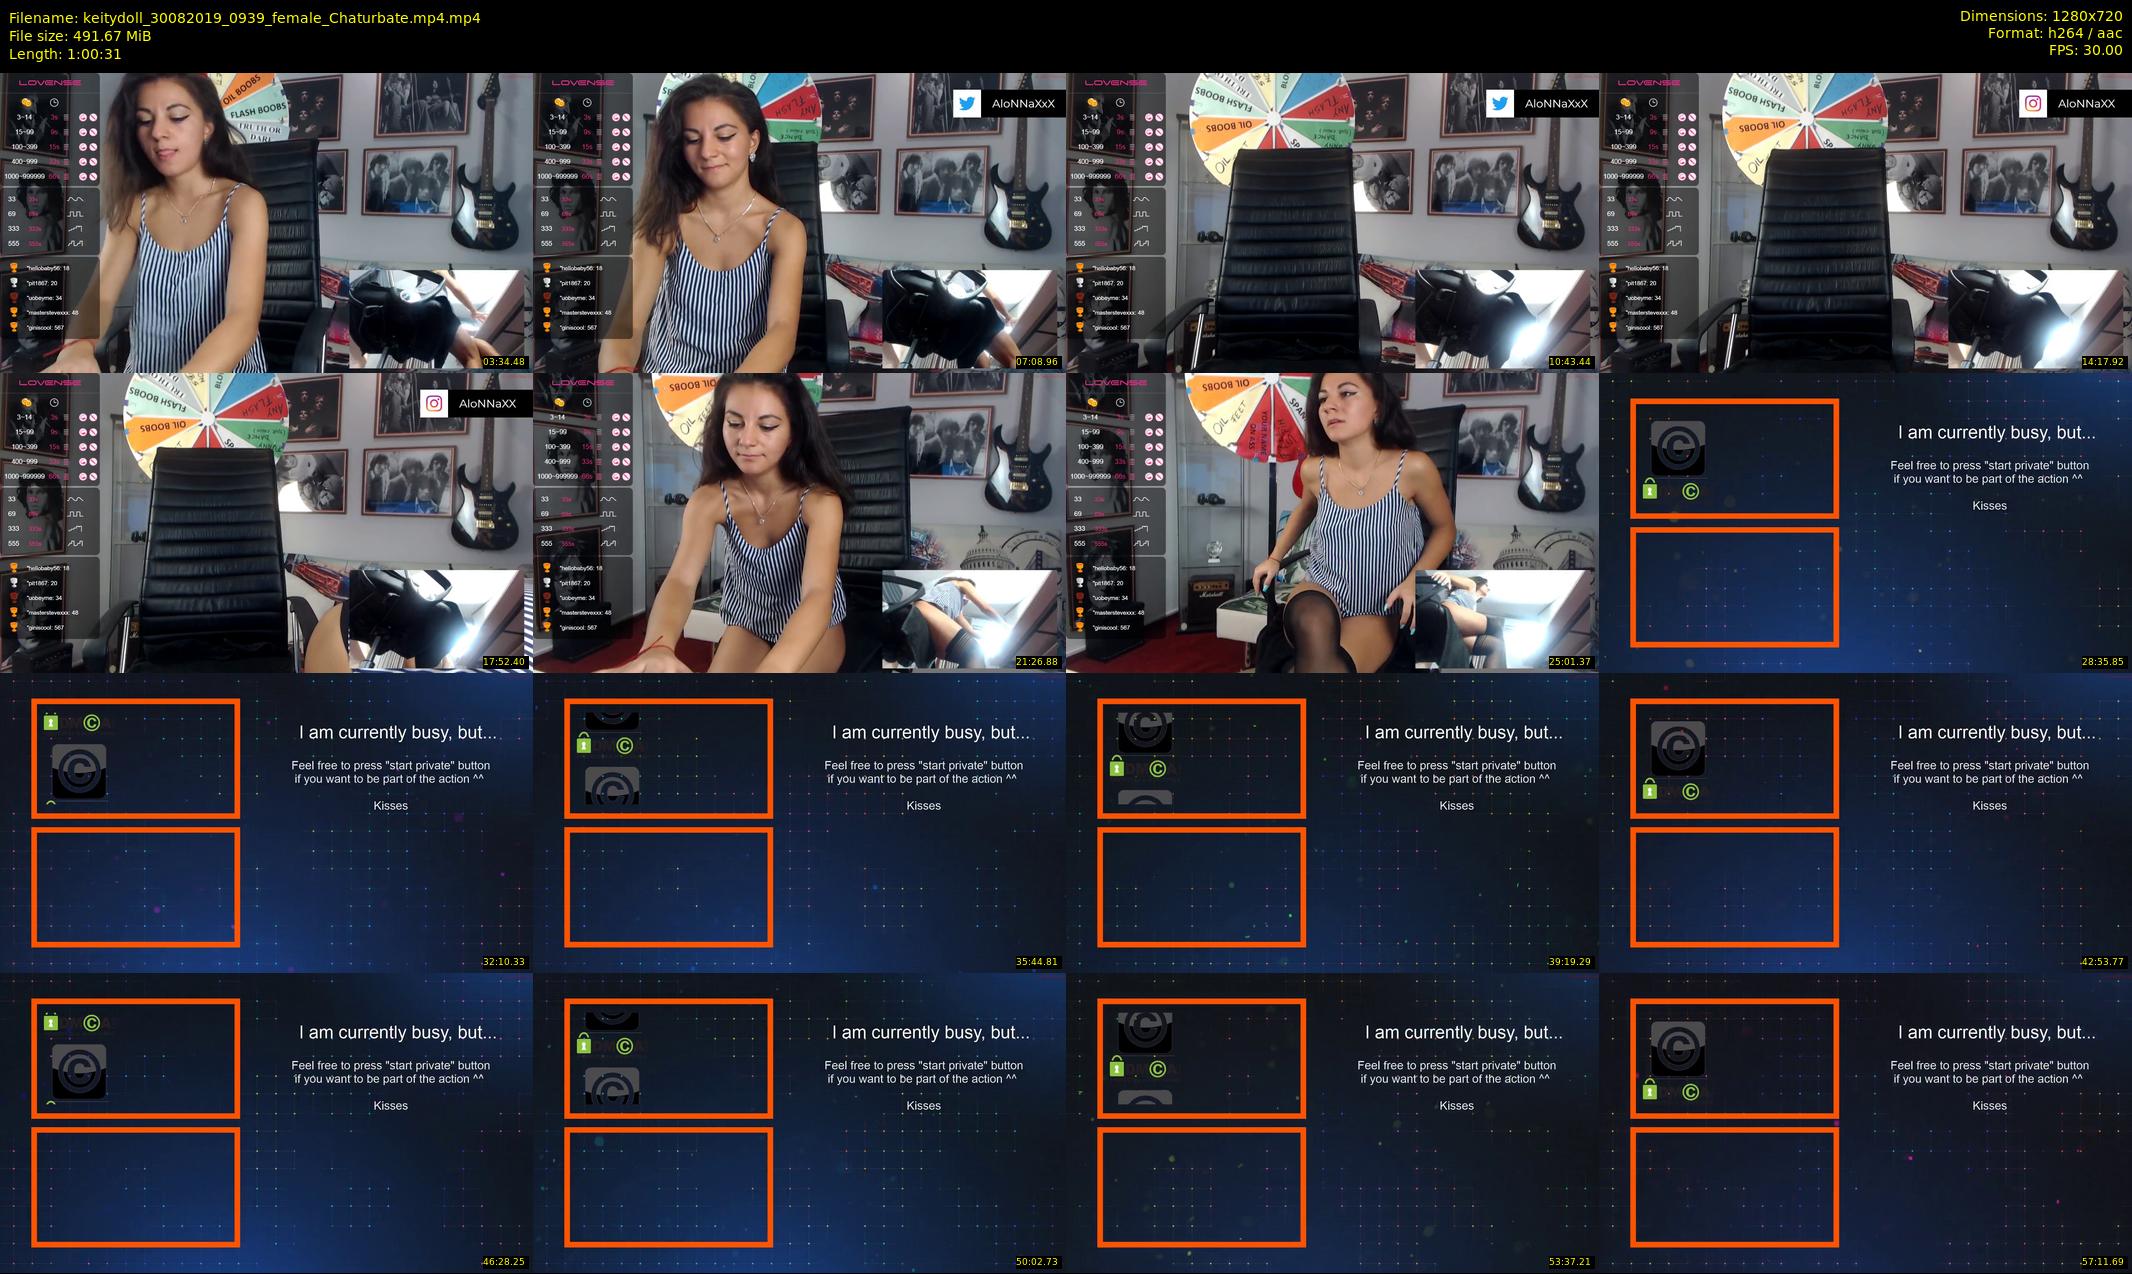Screen dimensions: 2132x1274
Task: Click 'I am currently busy' text at 28:35.85
Action: 1996,433
